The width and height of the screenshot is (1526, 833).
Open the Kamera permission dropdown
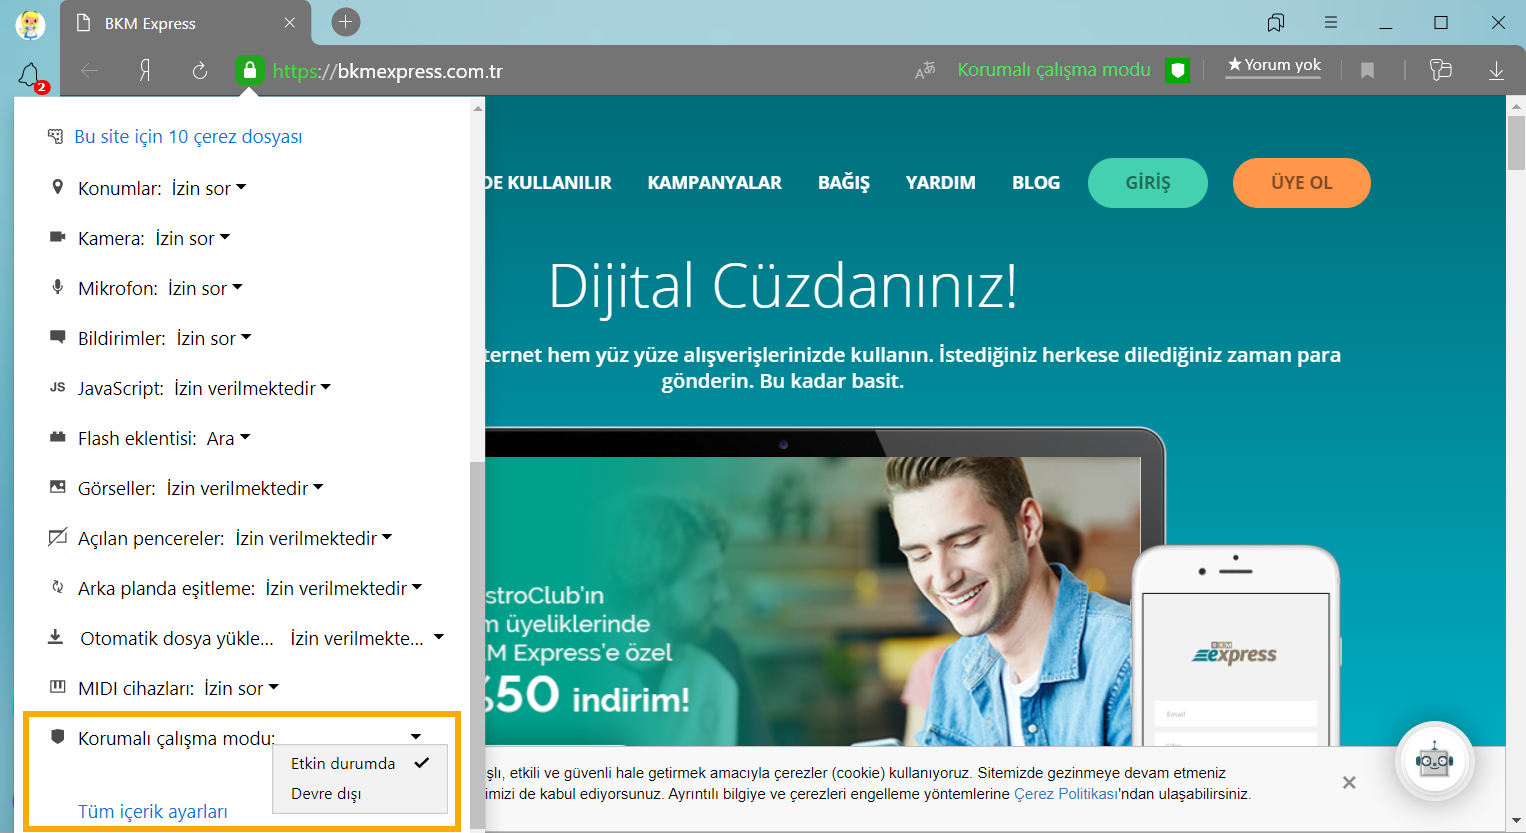[192, 238]
